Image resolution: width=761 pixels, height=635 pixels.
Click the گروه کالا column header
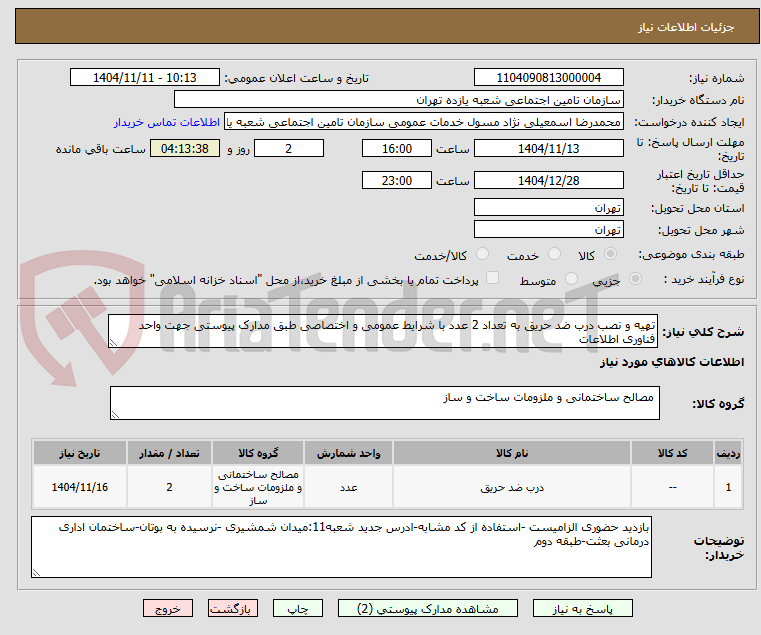(x=258, y=453)
